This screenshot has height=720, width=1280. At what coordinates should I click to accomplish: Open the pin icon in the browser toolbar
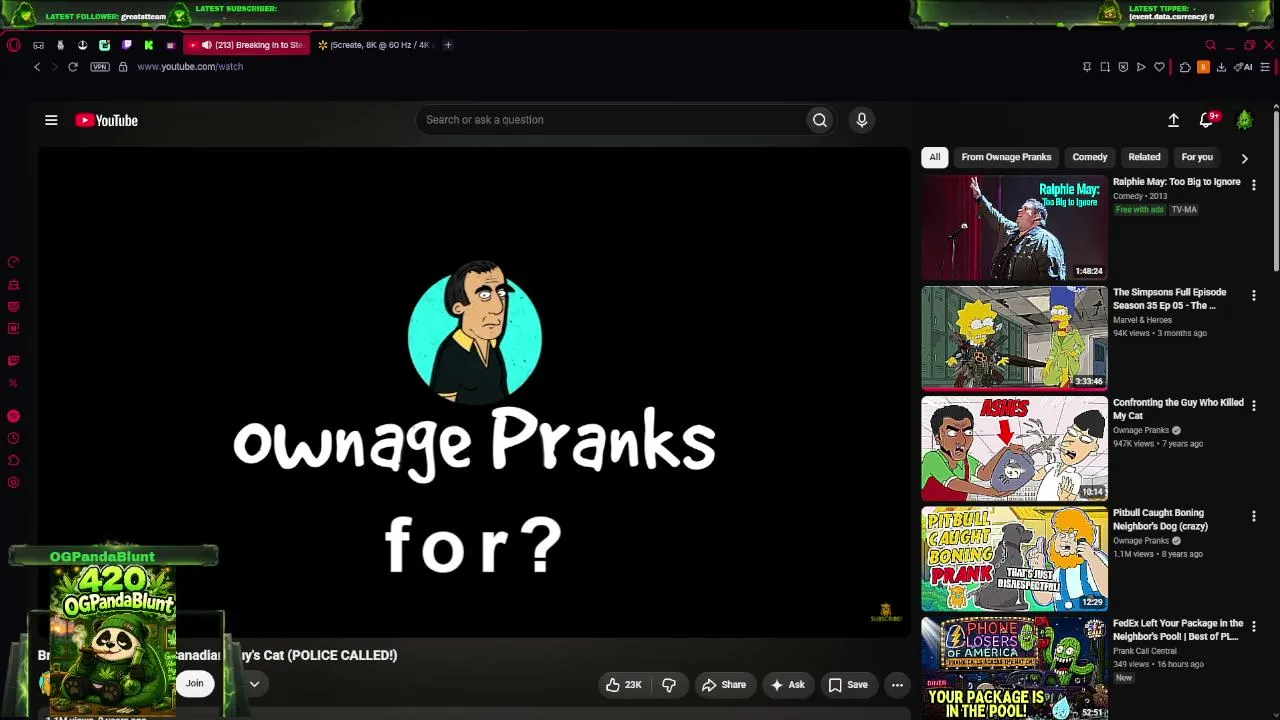1087,67
